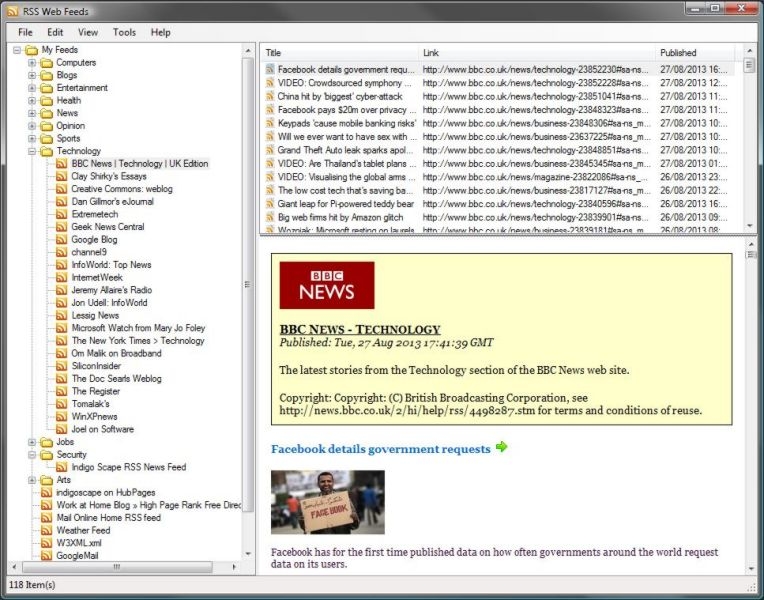Open the File menu
The height and width of the screenshot is (600, 764).
pyautogui.click(x=25, y=32)
